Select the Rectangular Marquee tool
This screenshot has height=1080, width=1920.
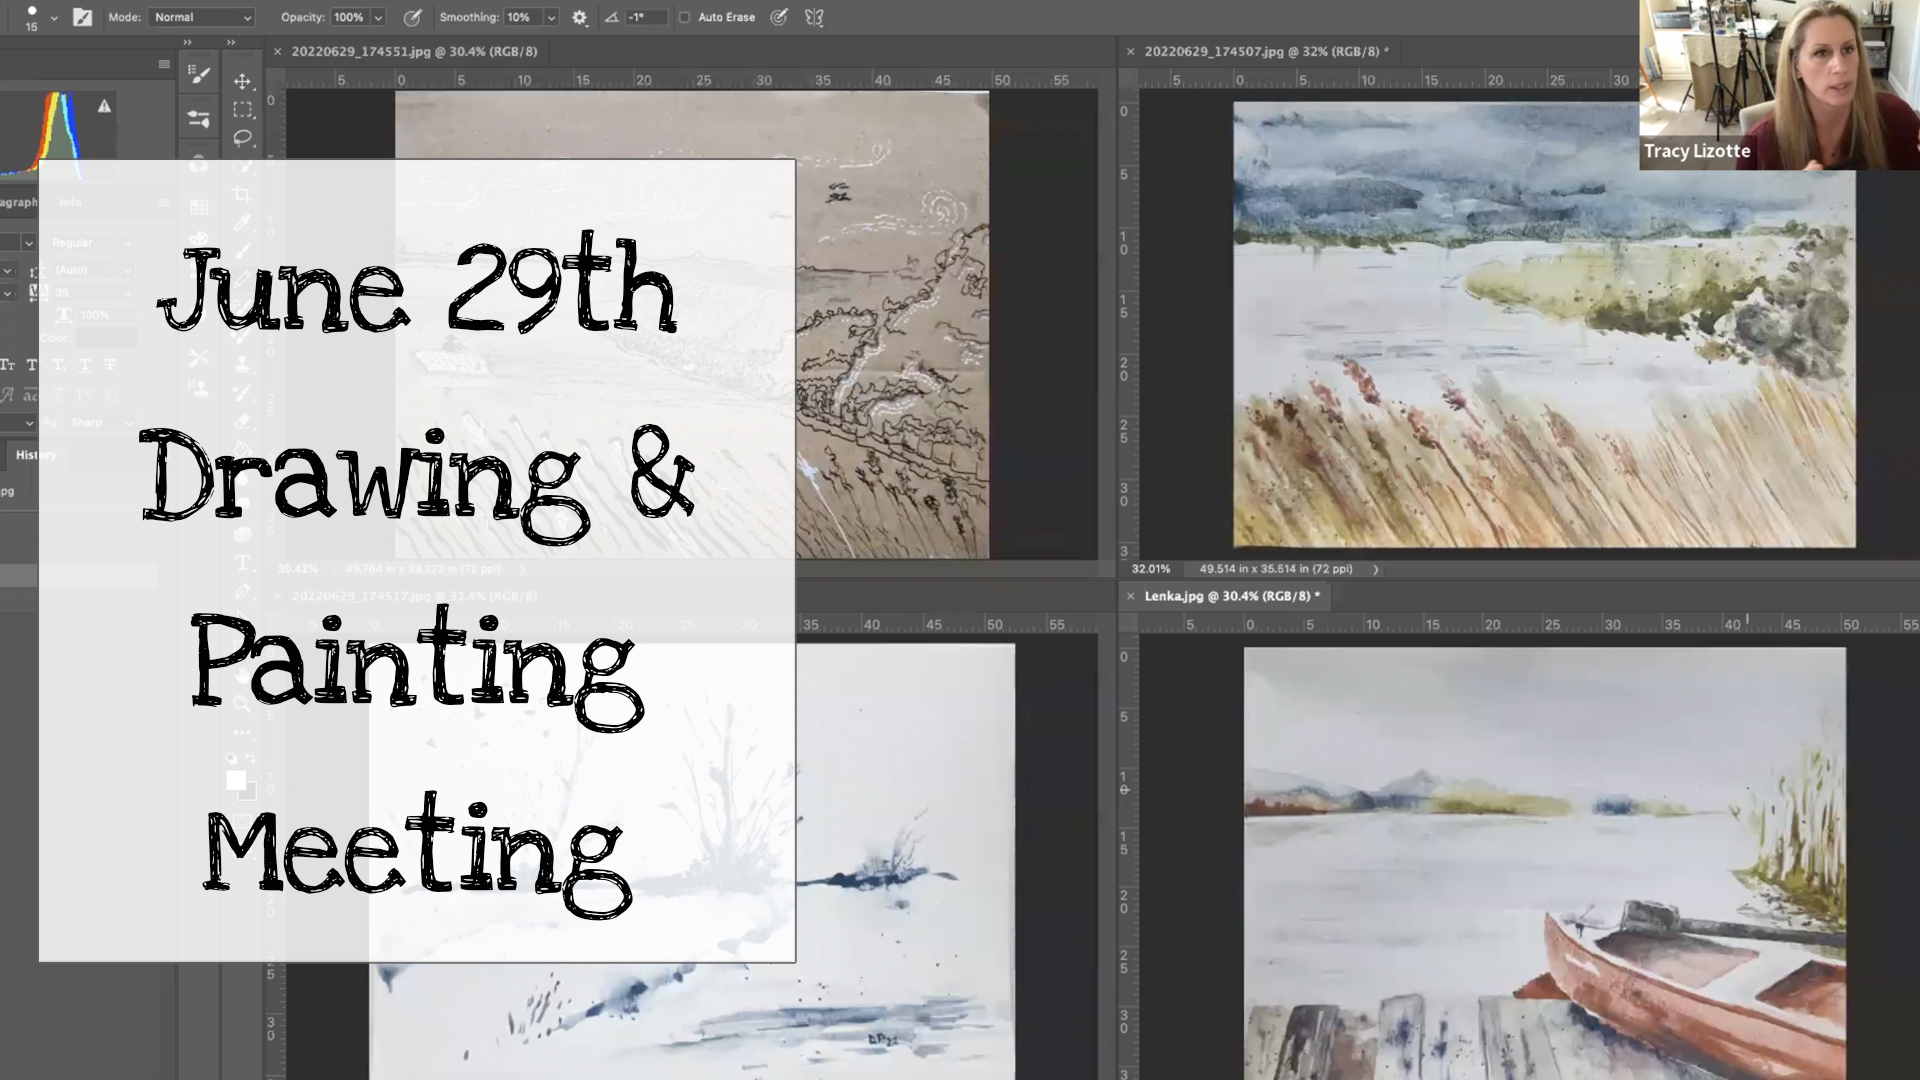pos(242,109)
